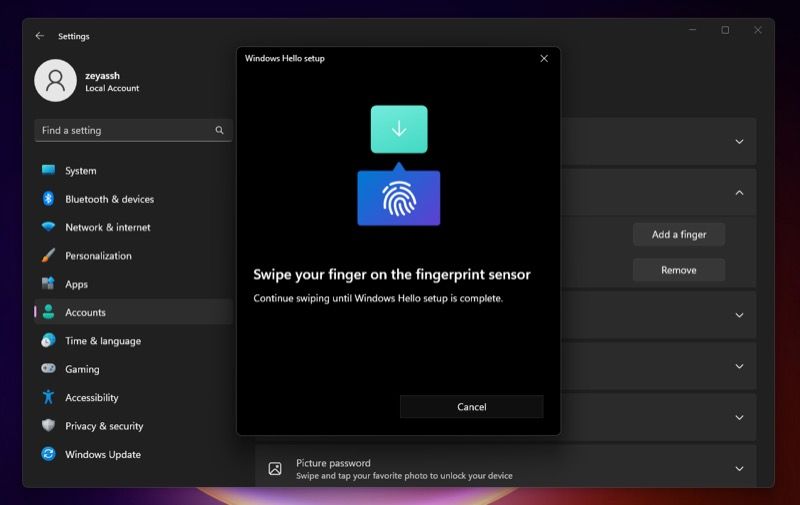Viewport: 800px width, 505px height.
Task: Open Bluetooth & devices settings
Action: pos(134,199)
